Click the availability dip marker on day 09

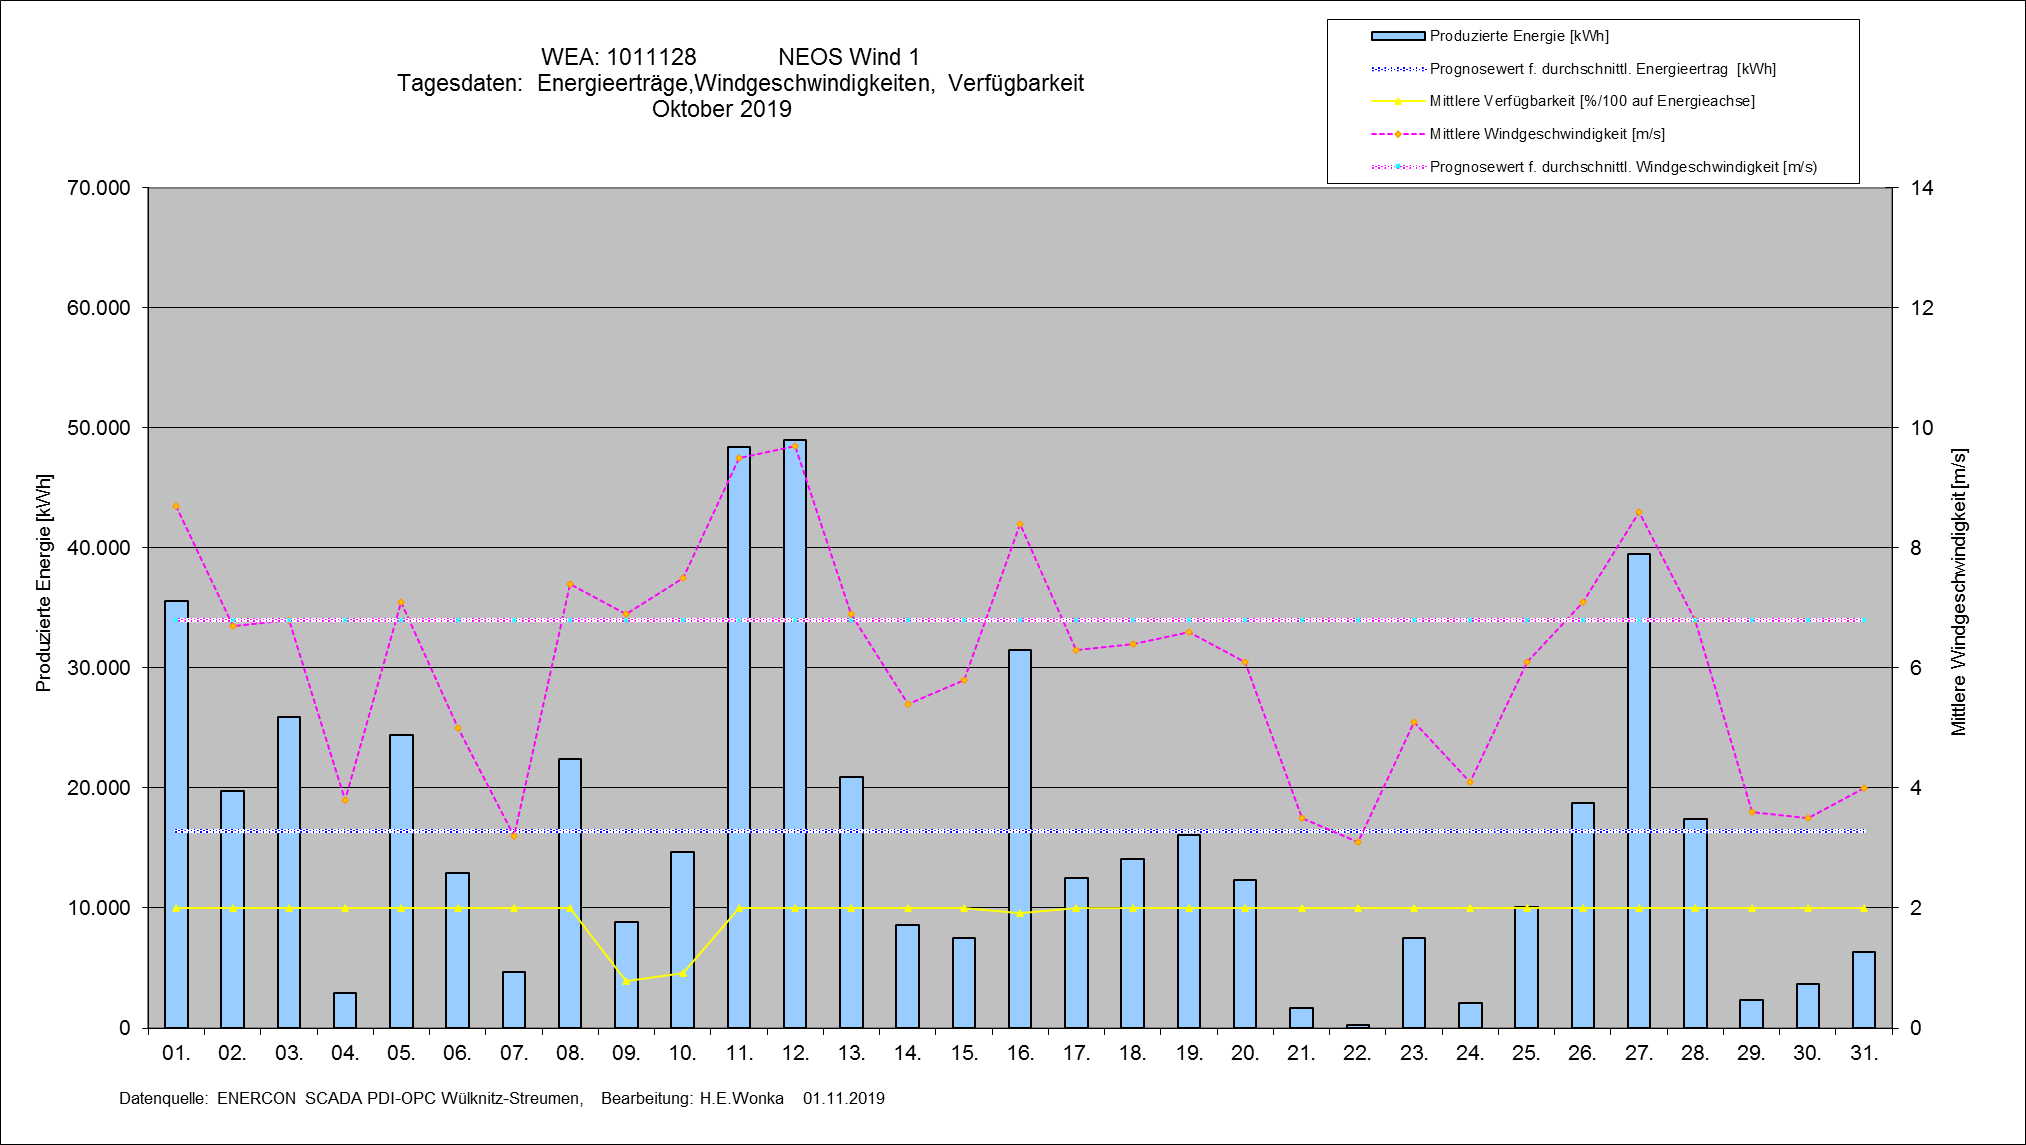click(626, 981)
